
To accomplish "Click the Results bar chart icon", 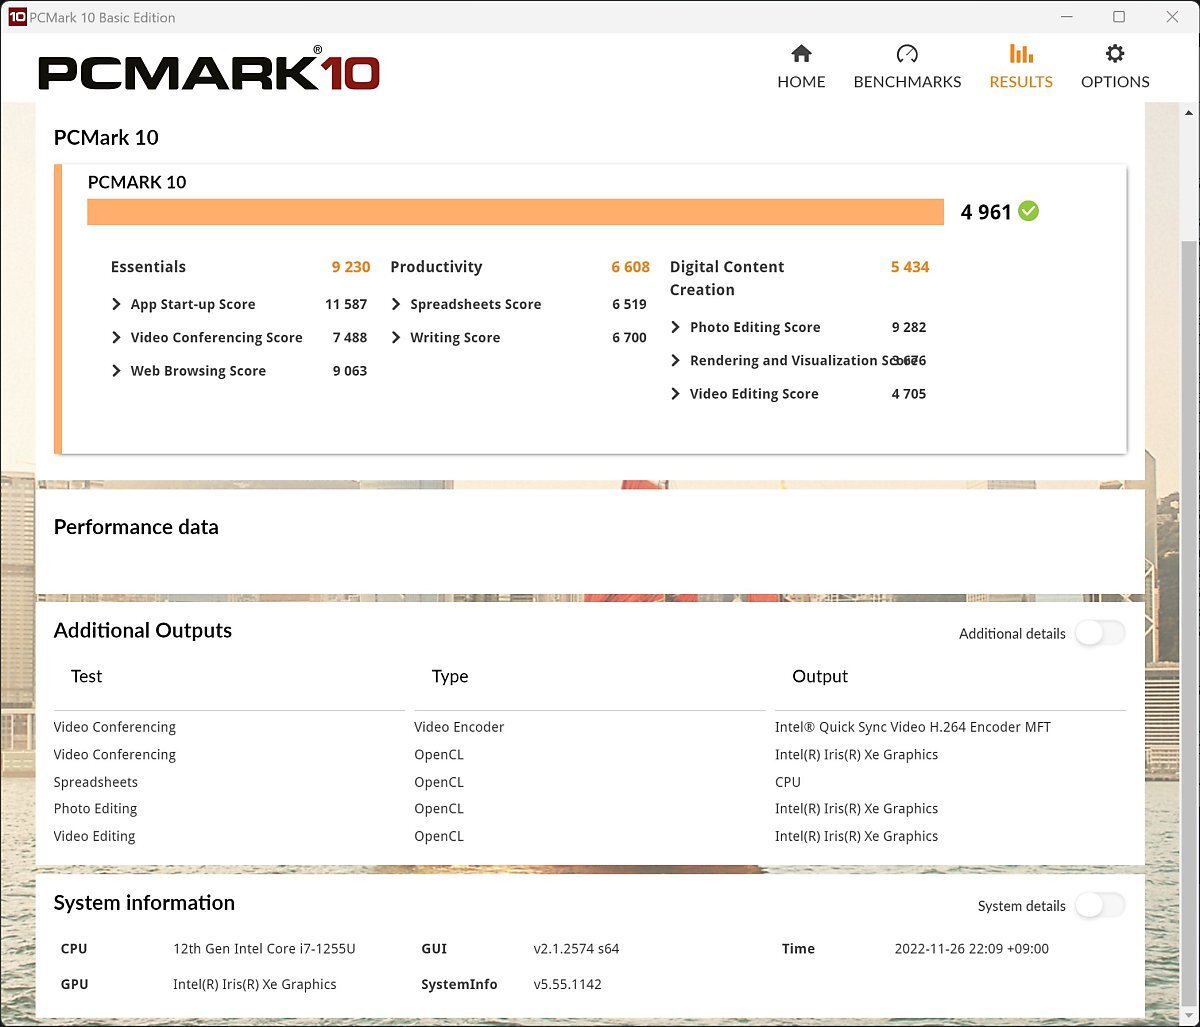I will point(1021,54).
